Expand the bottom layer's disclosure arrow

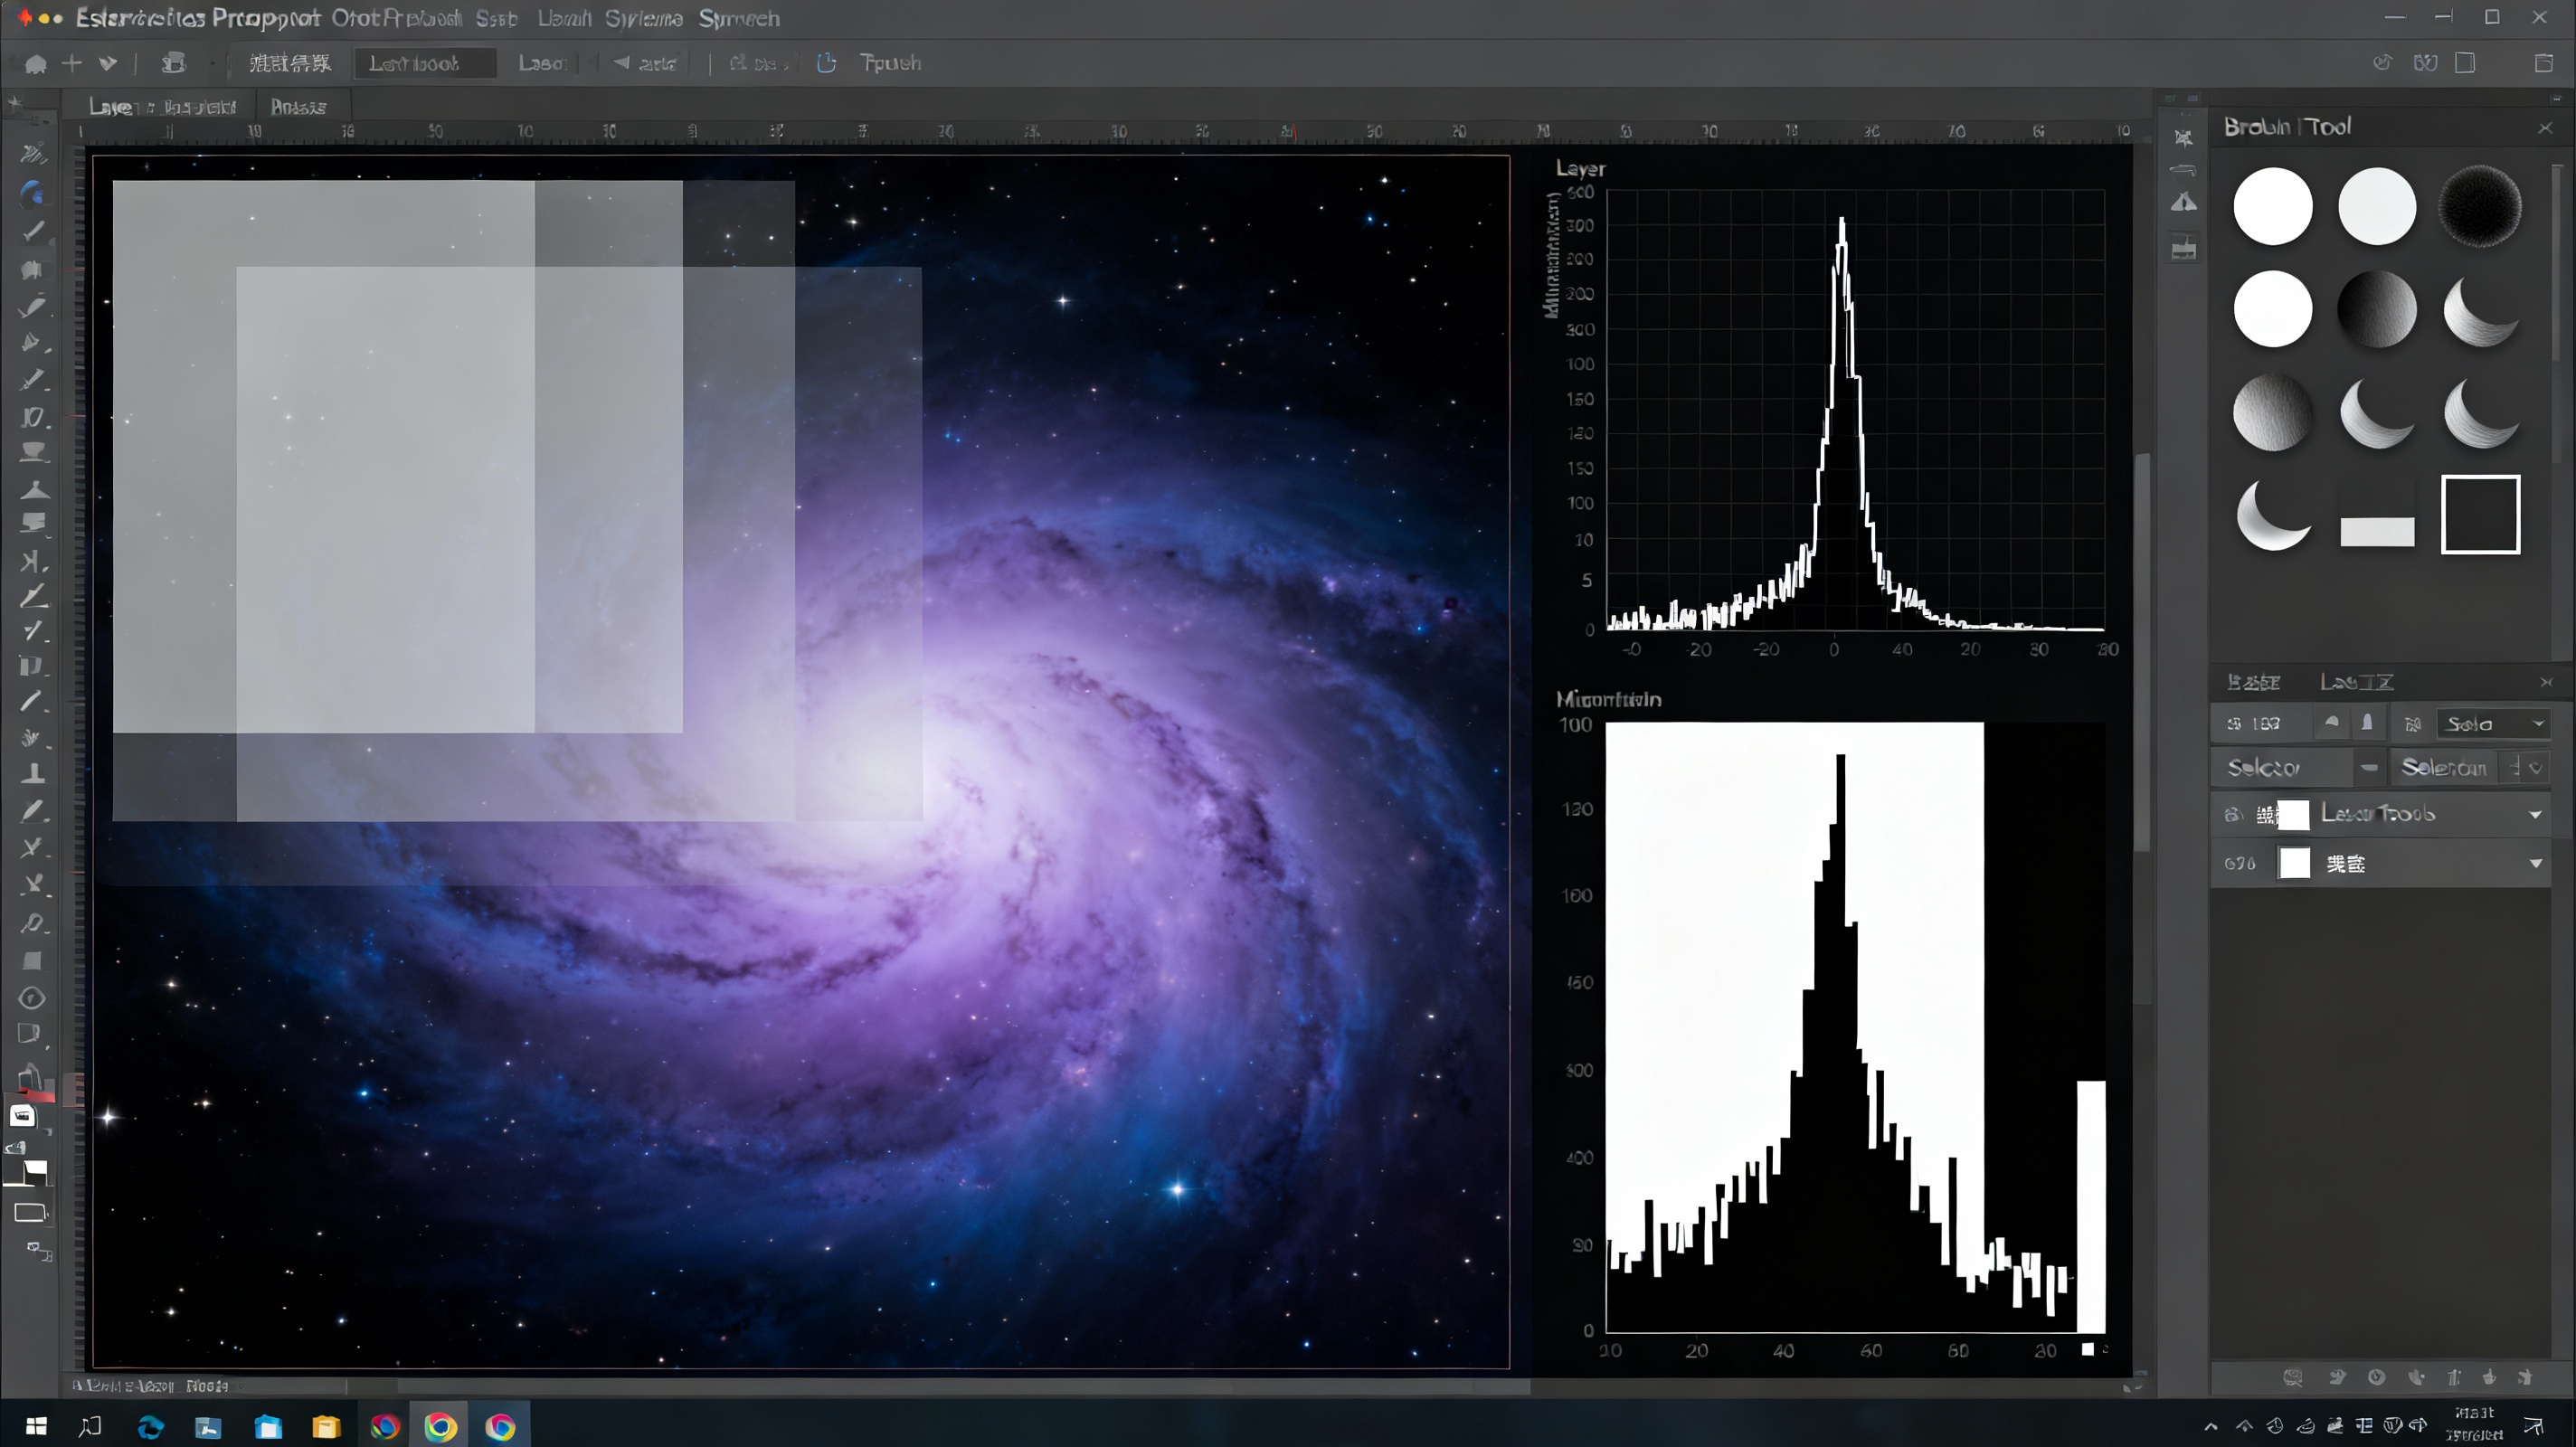point(2534,863)
